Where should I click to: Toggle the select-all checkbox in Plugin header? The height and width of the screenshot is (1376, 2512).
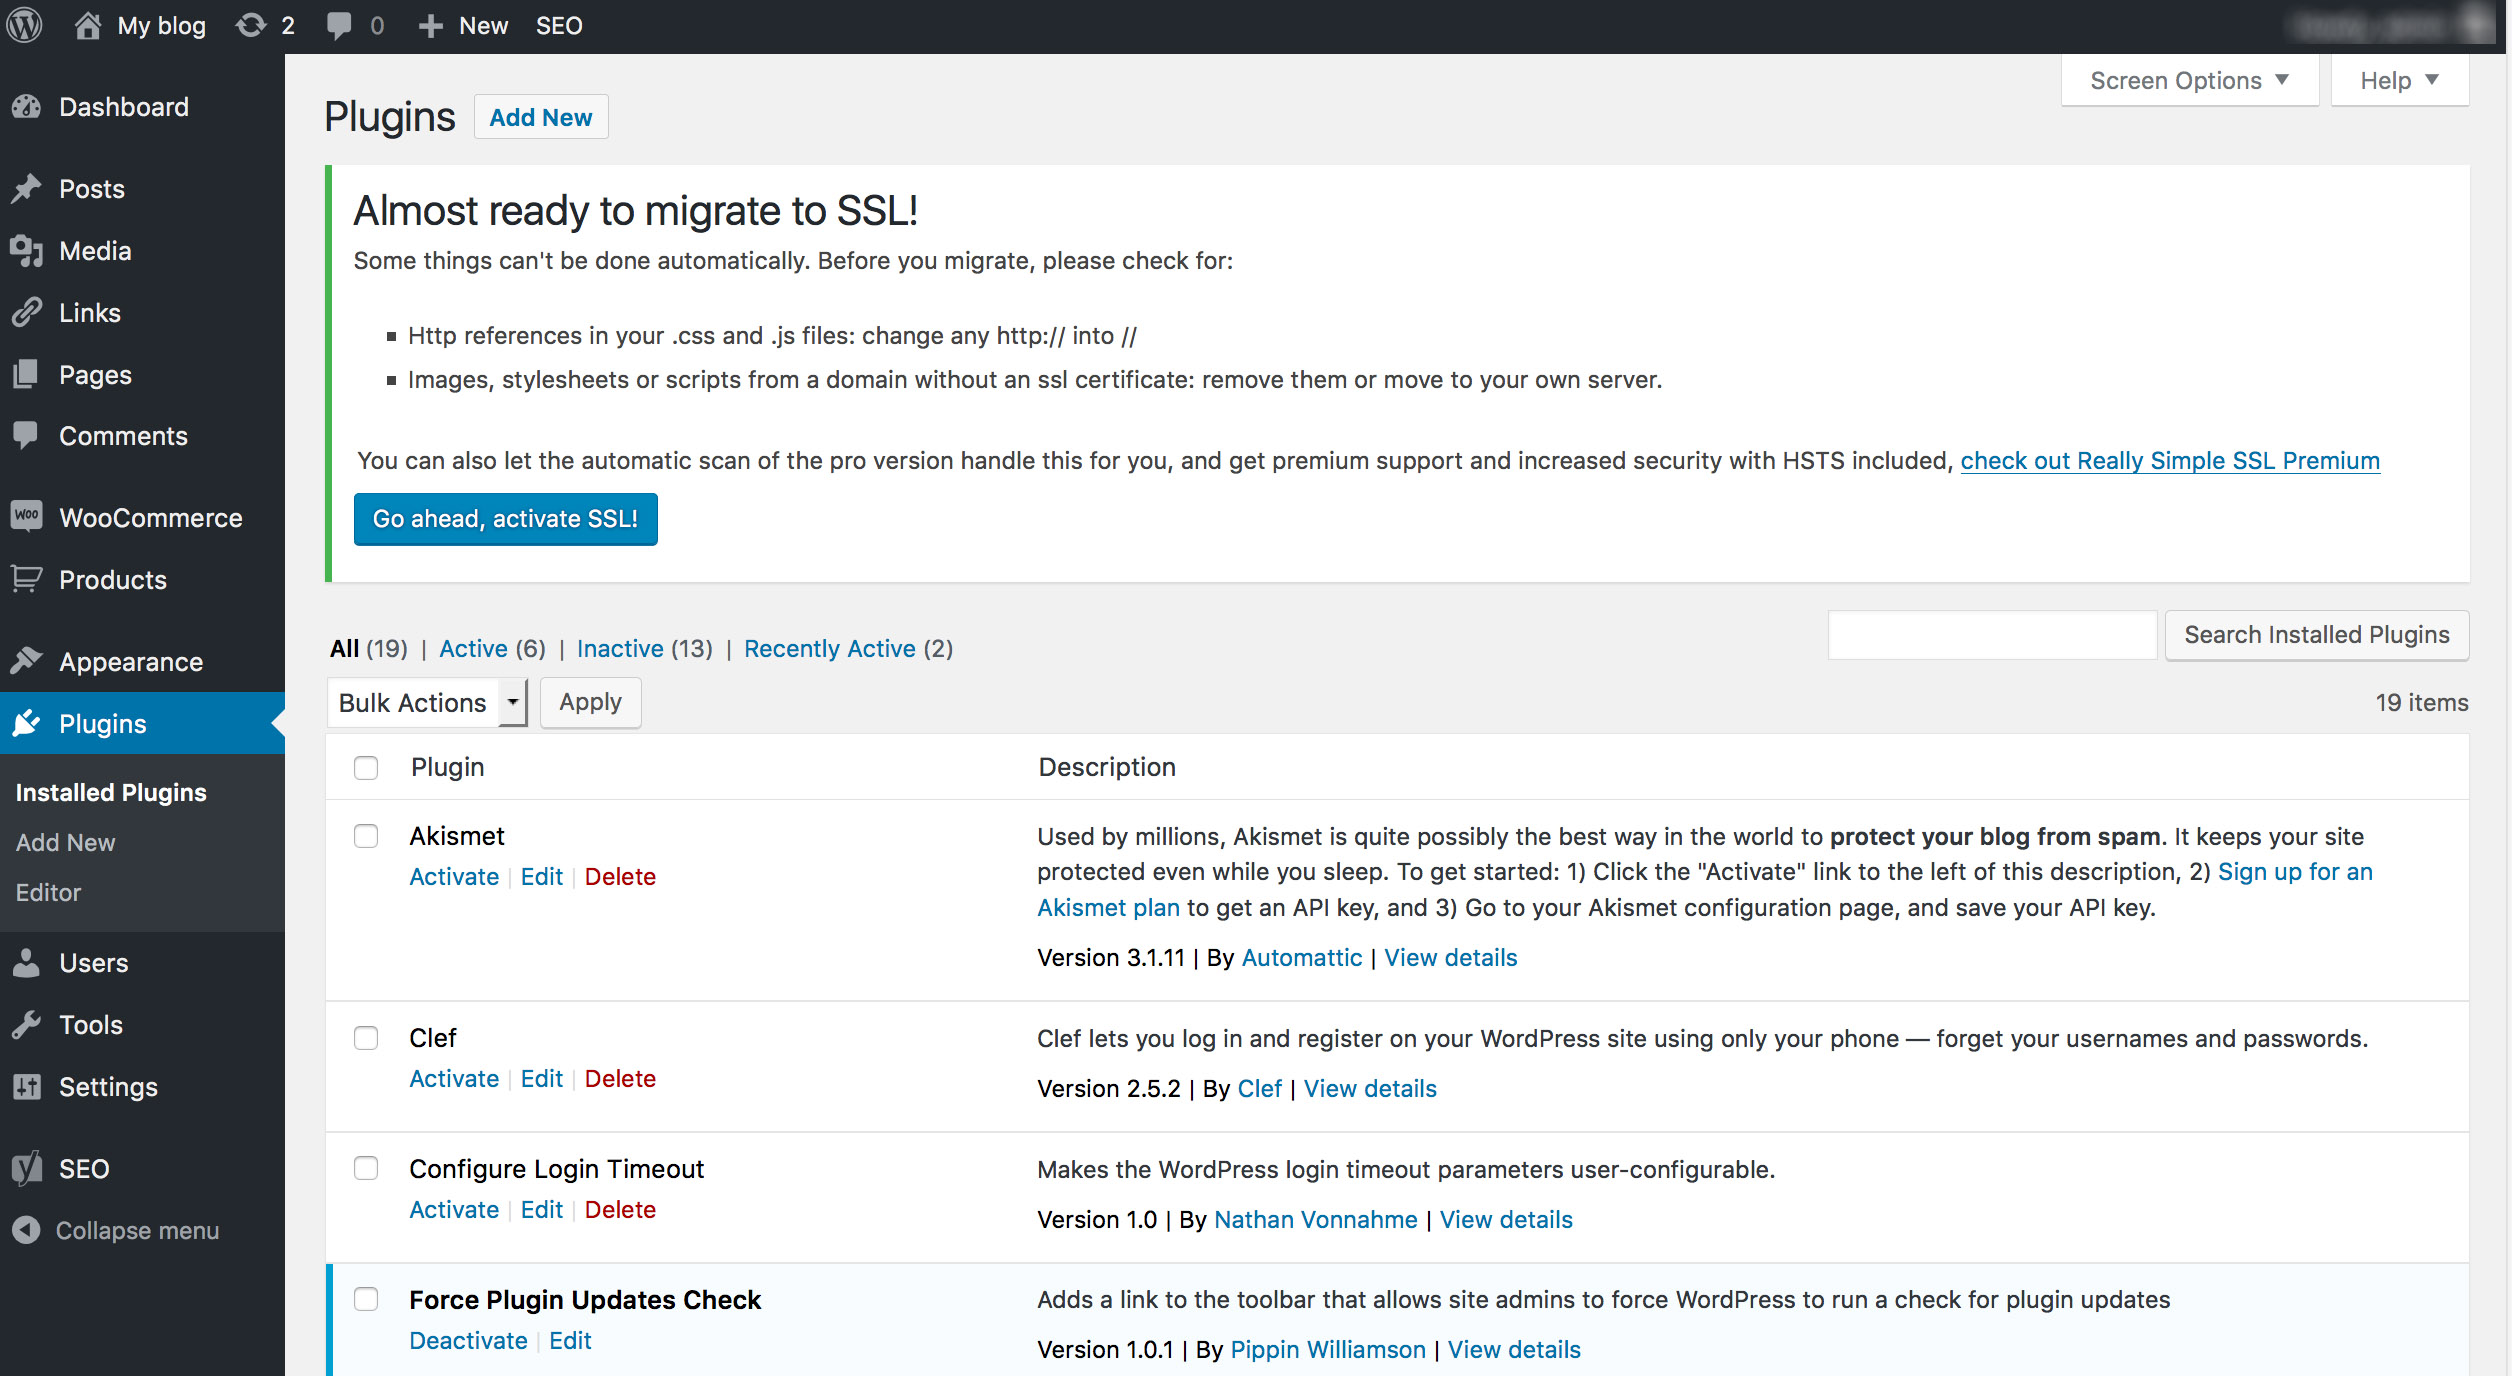point(366,767)
